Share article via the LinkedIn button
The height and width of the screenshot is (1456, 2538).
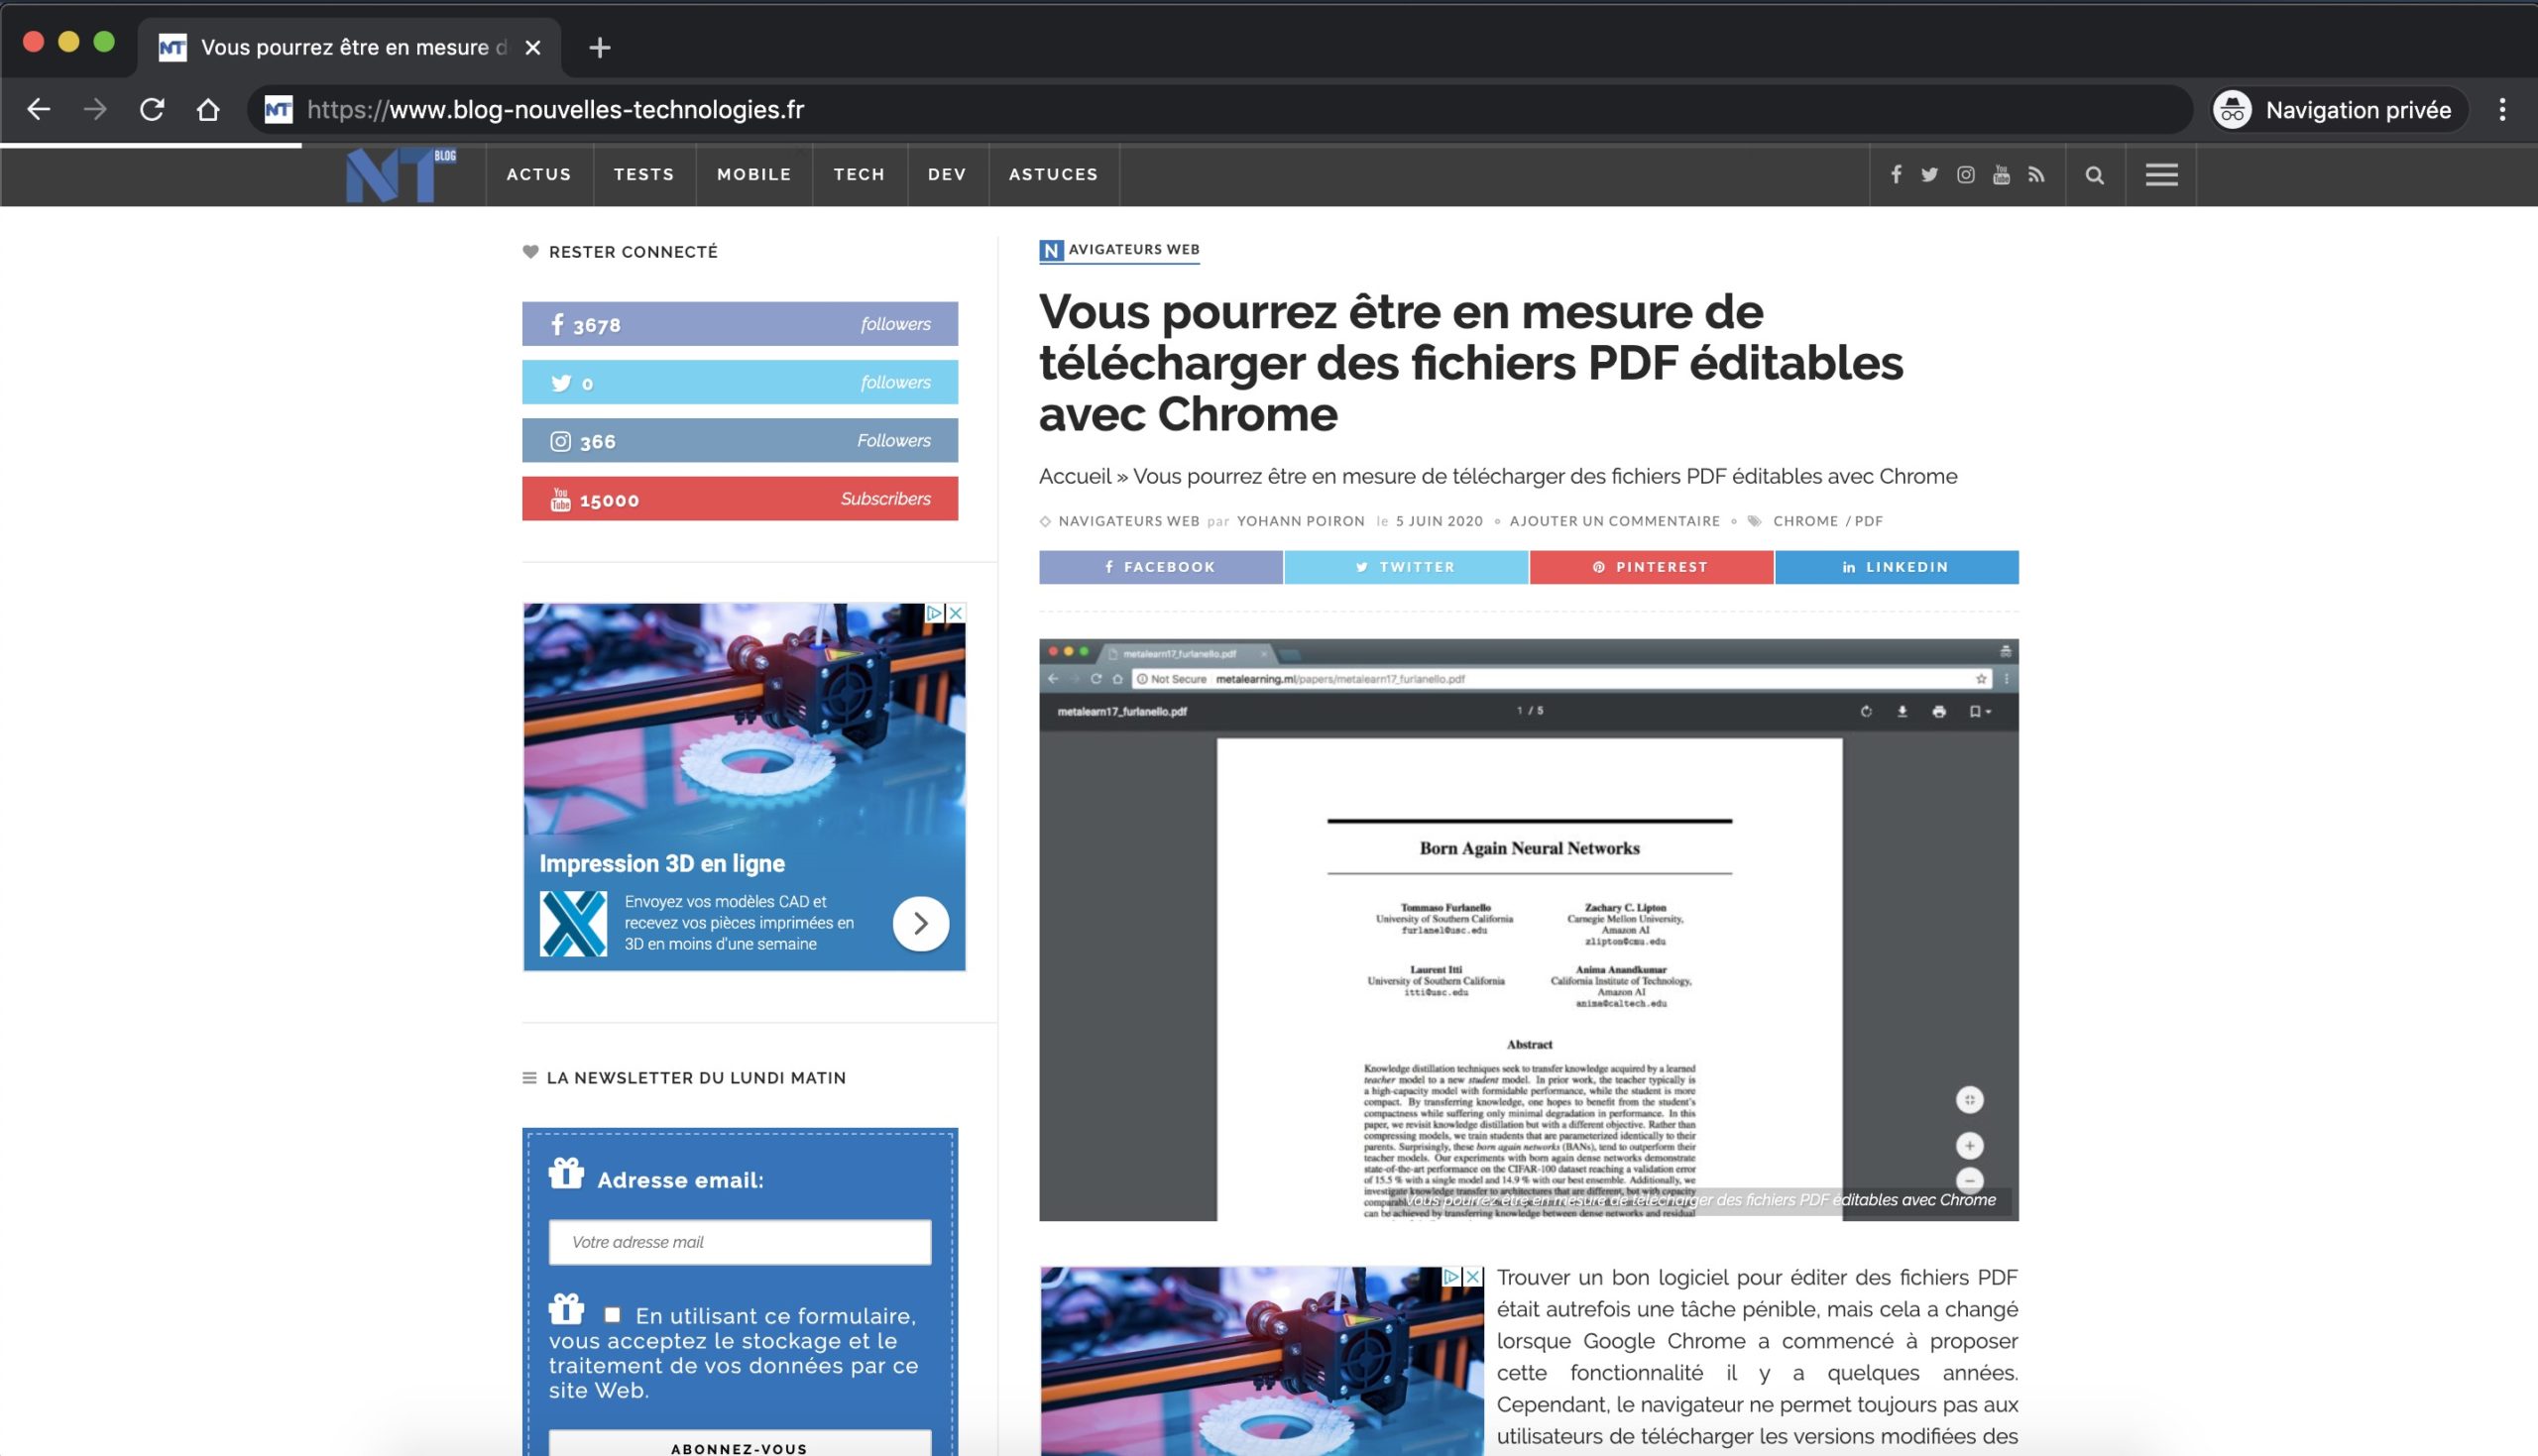[1896, 567]
